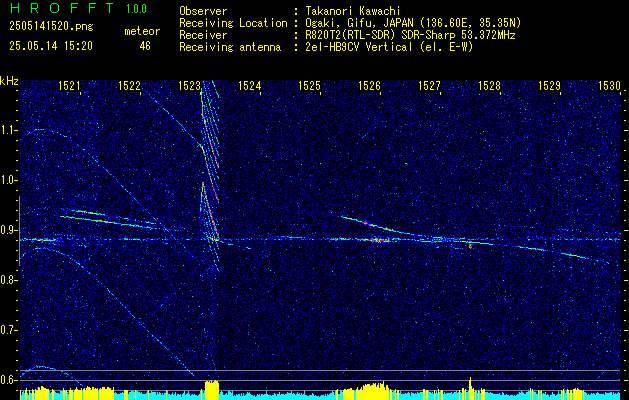Viewport: 629px width, 400px height.
Task: Click the 1527 time marker
Action: 429,85
